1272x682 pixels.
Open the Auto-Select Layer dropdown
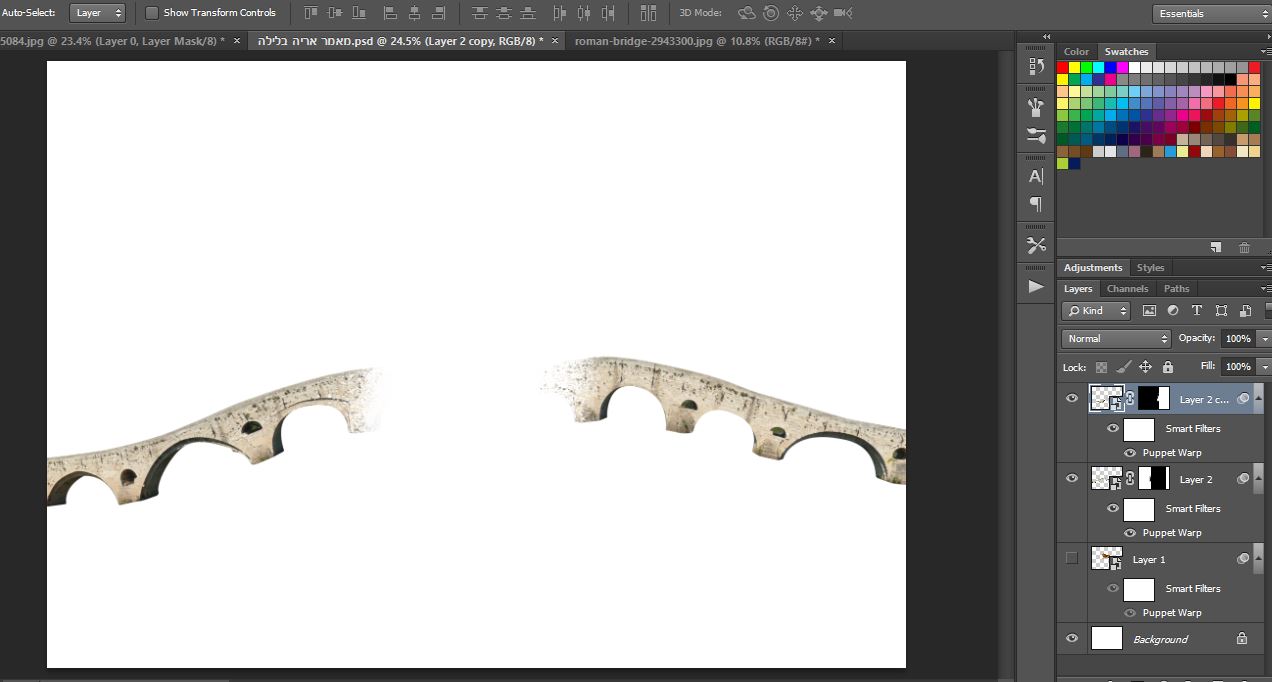coord(97,13)
